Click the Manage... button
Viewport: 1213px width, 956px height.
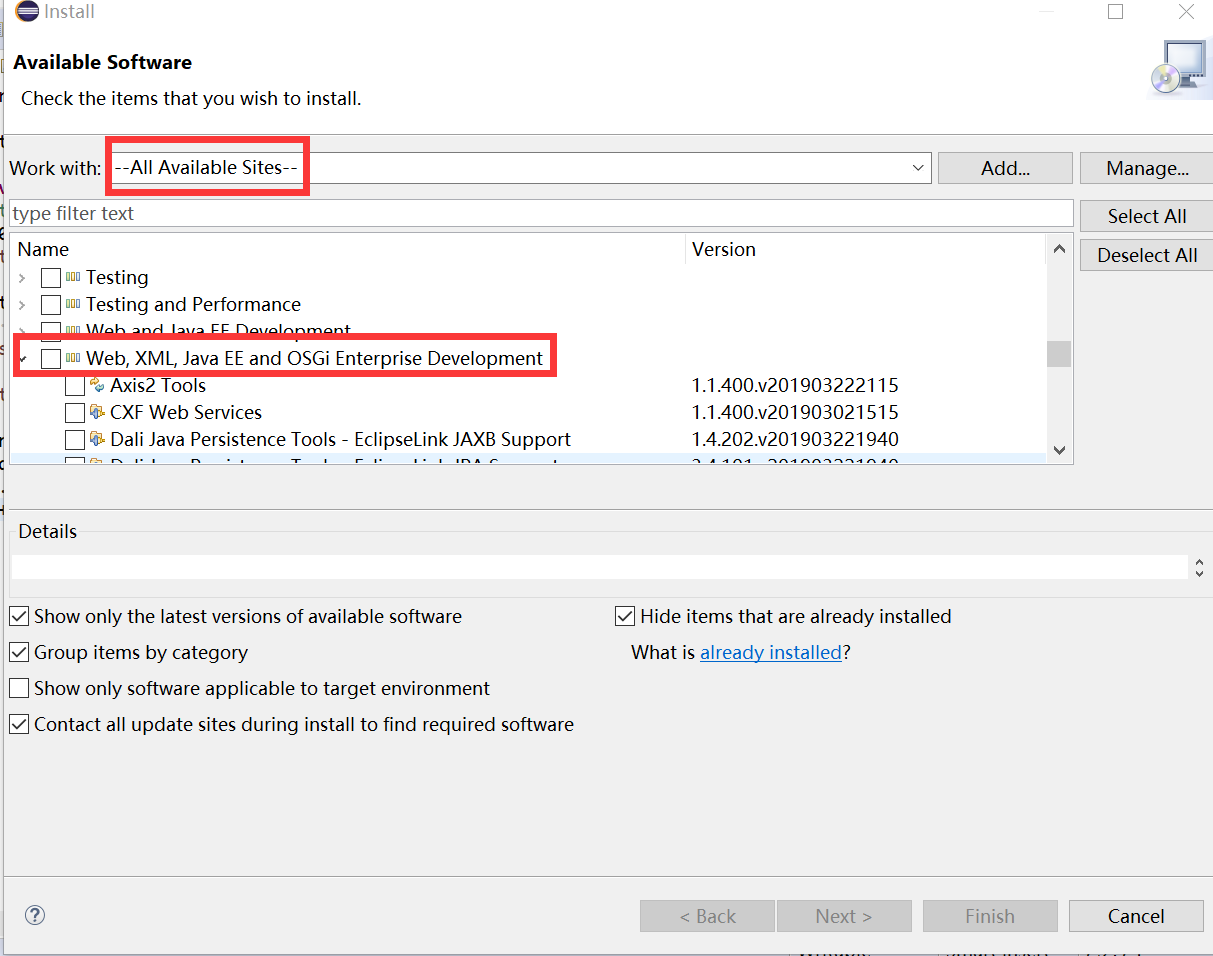tap(1146, 168)
